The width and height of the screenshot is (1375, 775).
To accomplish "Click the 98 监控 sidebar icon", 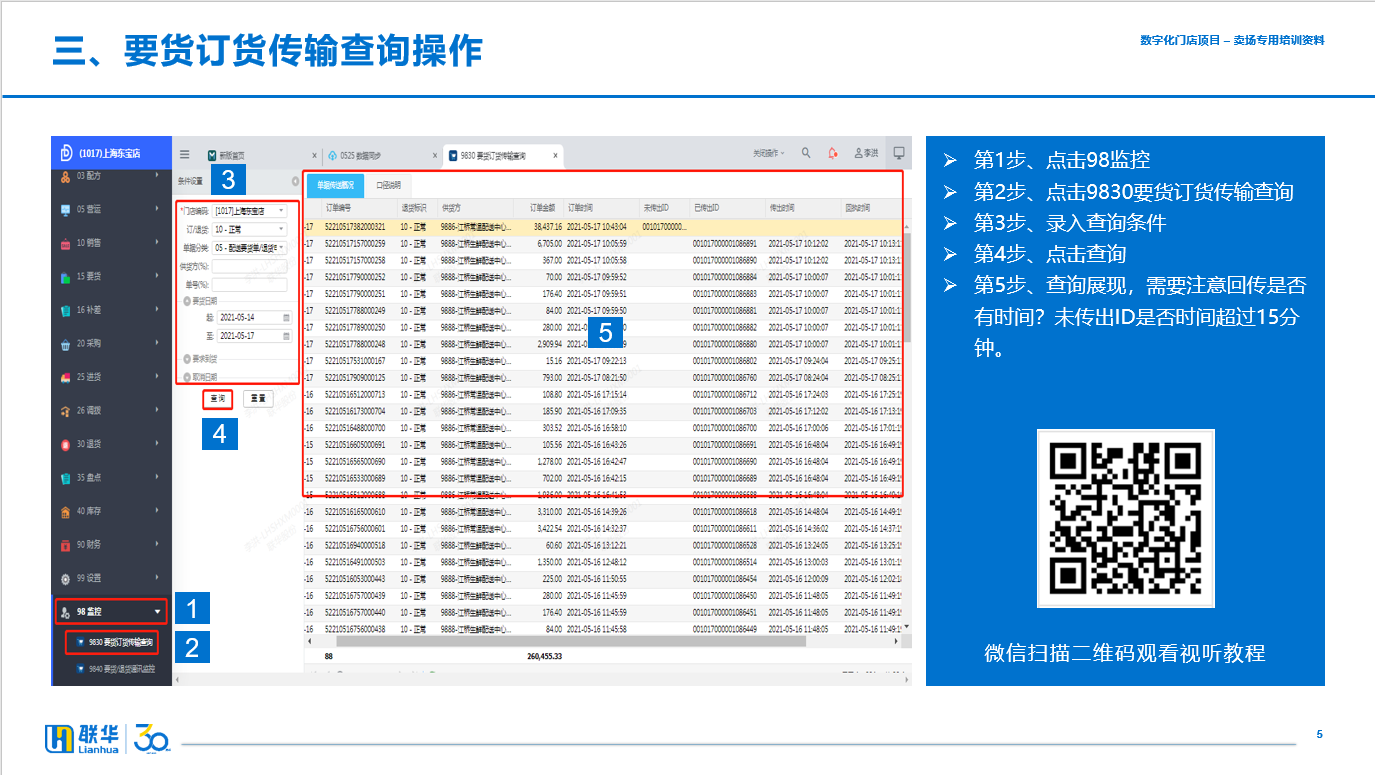I will (66, 612).
